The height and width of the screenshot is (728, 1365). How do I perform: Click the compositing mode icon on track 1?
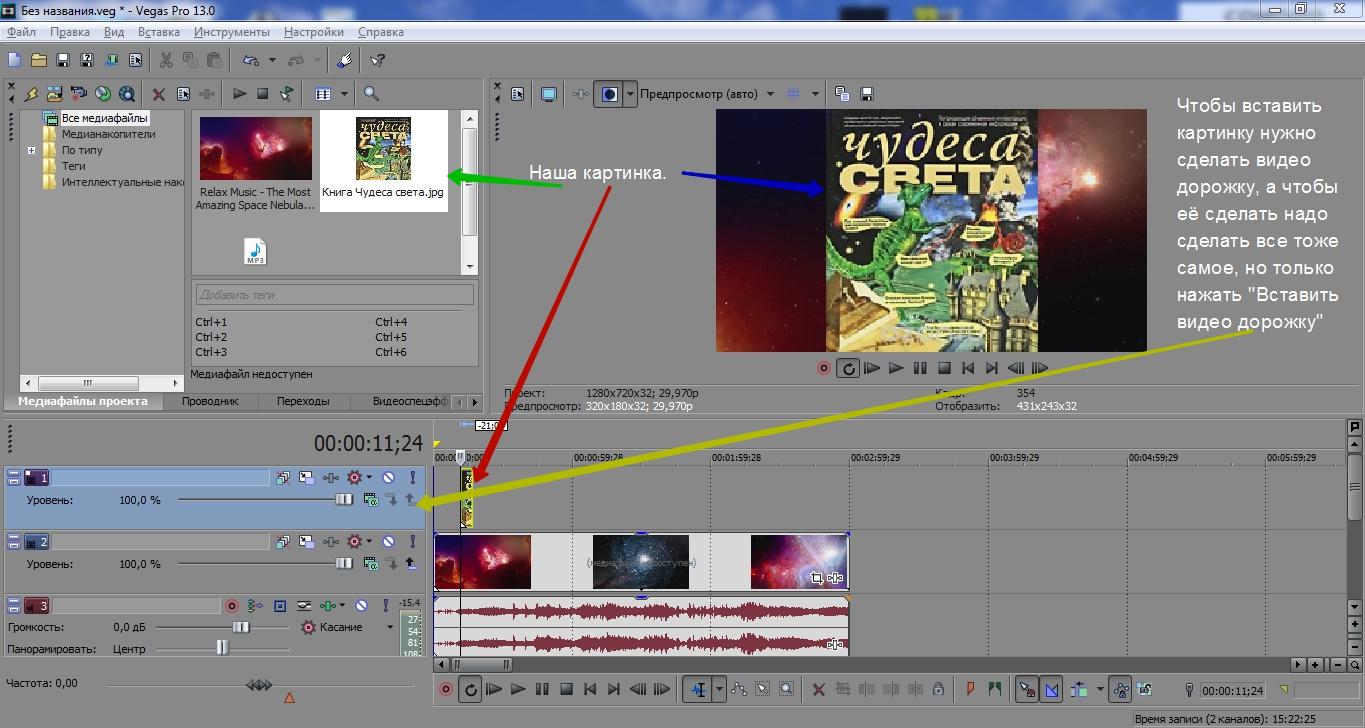tap(370, 500)
